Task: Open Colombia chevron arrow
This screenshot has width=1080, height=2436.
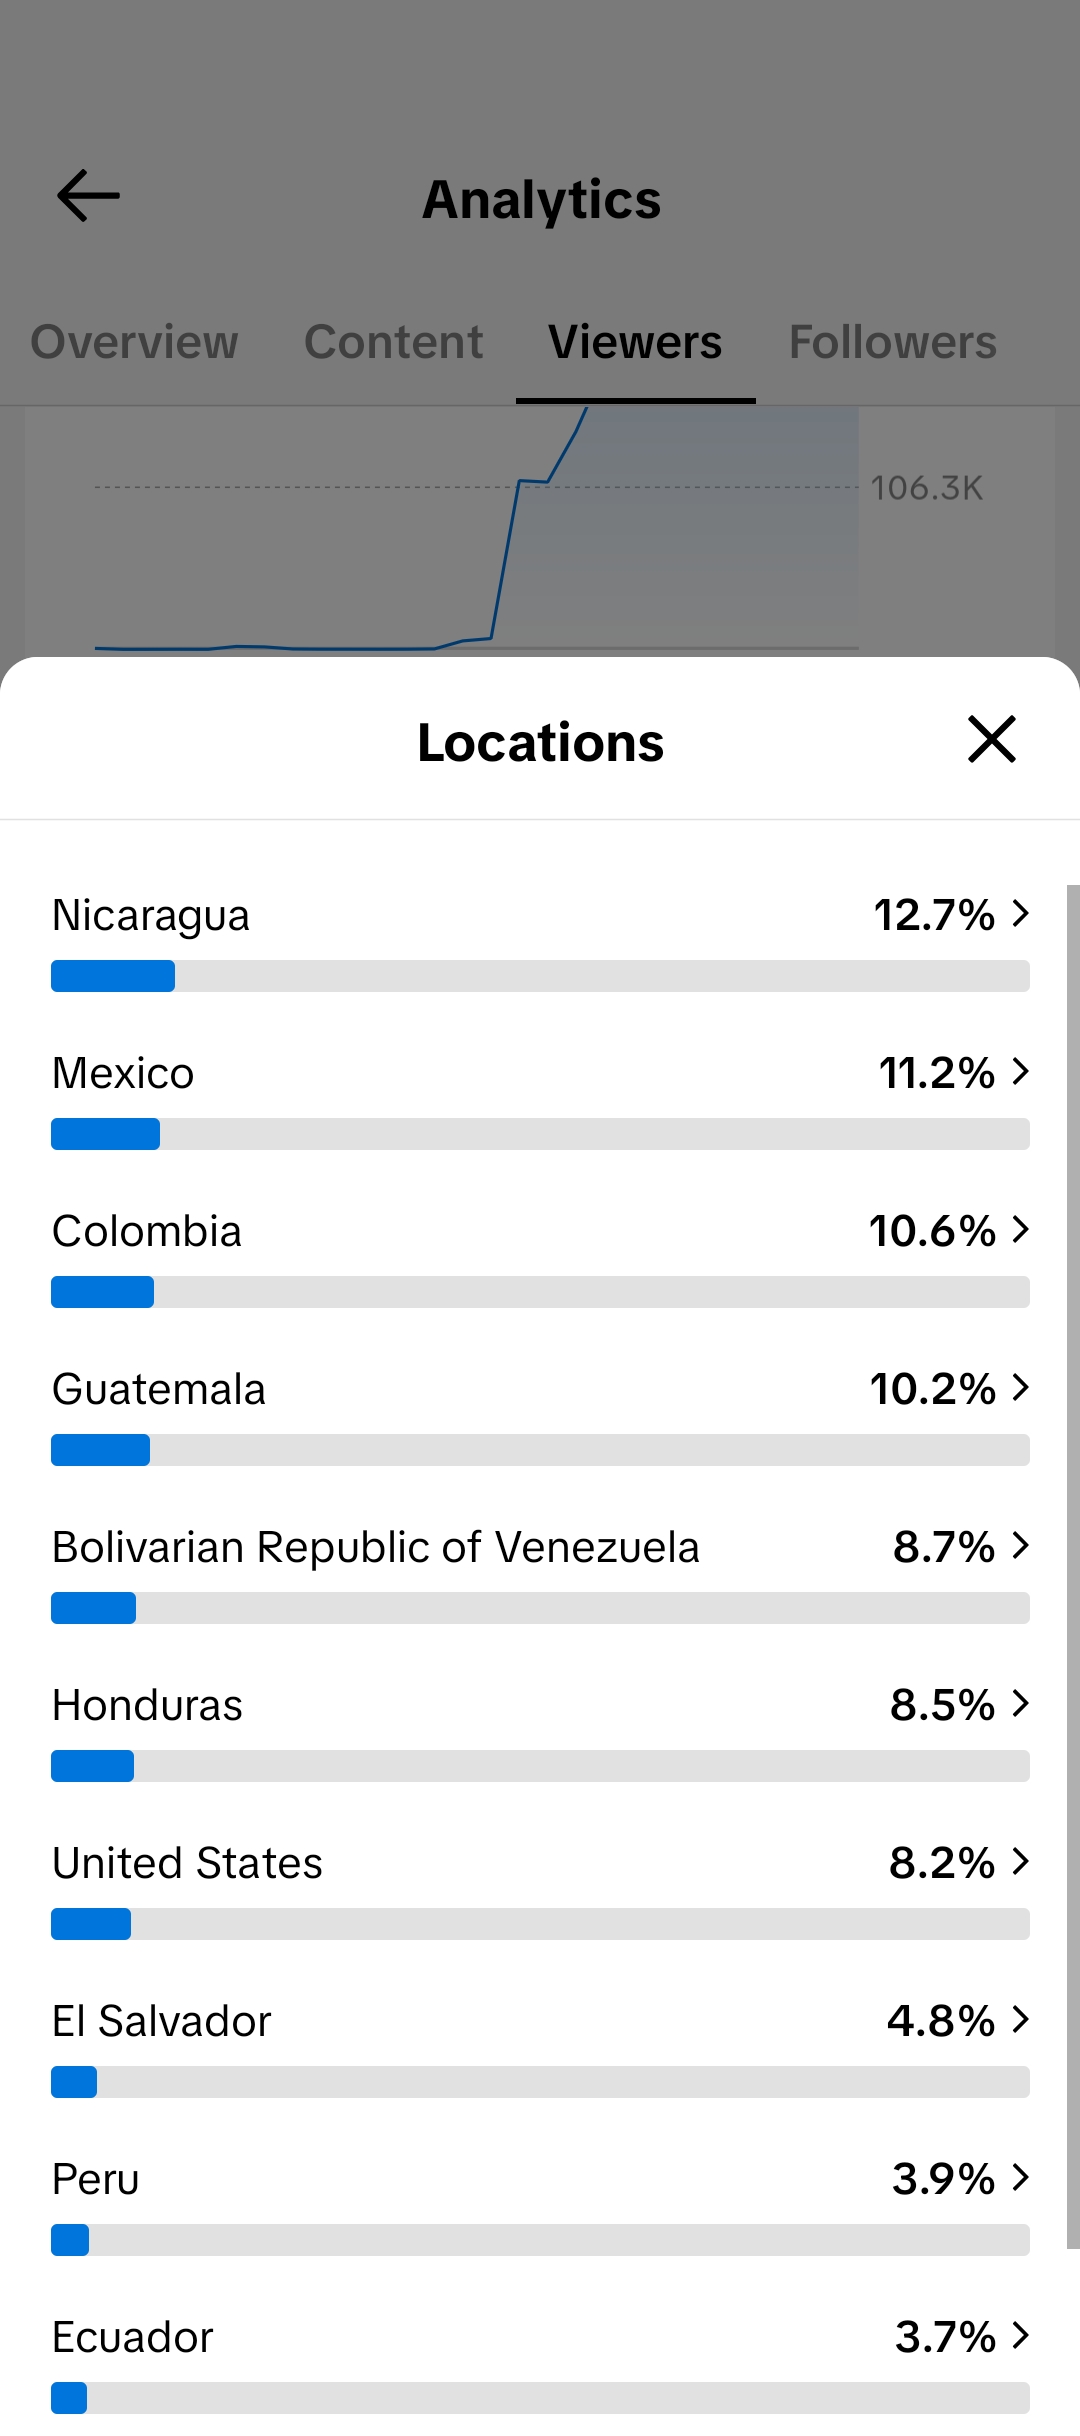Action: point(1020,1229)
